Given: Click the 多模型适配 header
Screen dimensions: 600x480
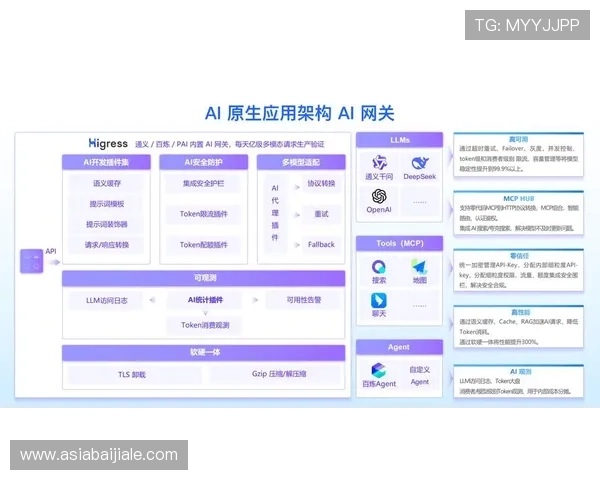Looking at the screenshot, I should coord(301,162).
